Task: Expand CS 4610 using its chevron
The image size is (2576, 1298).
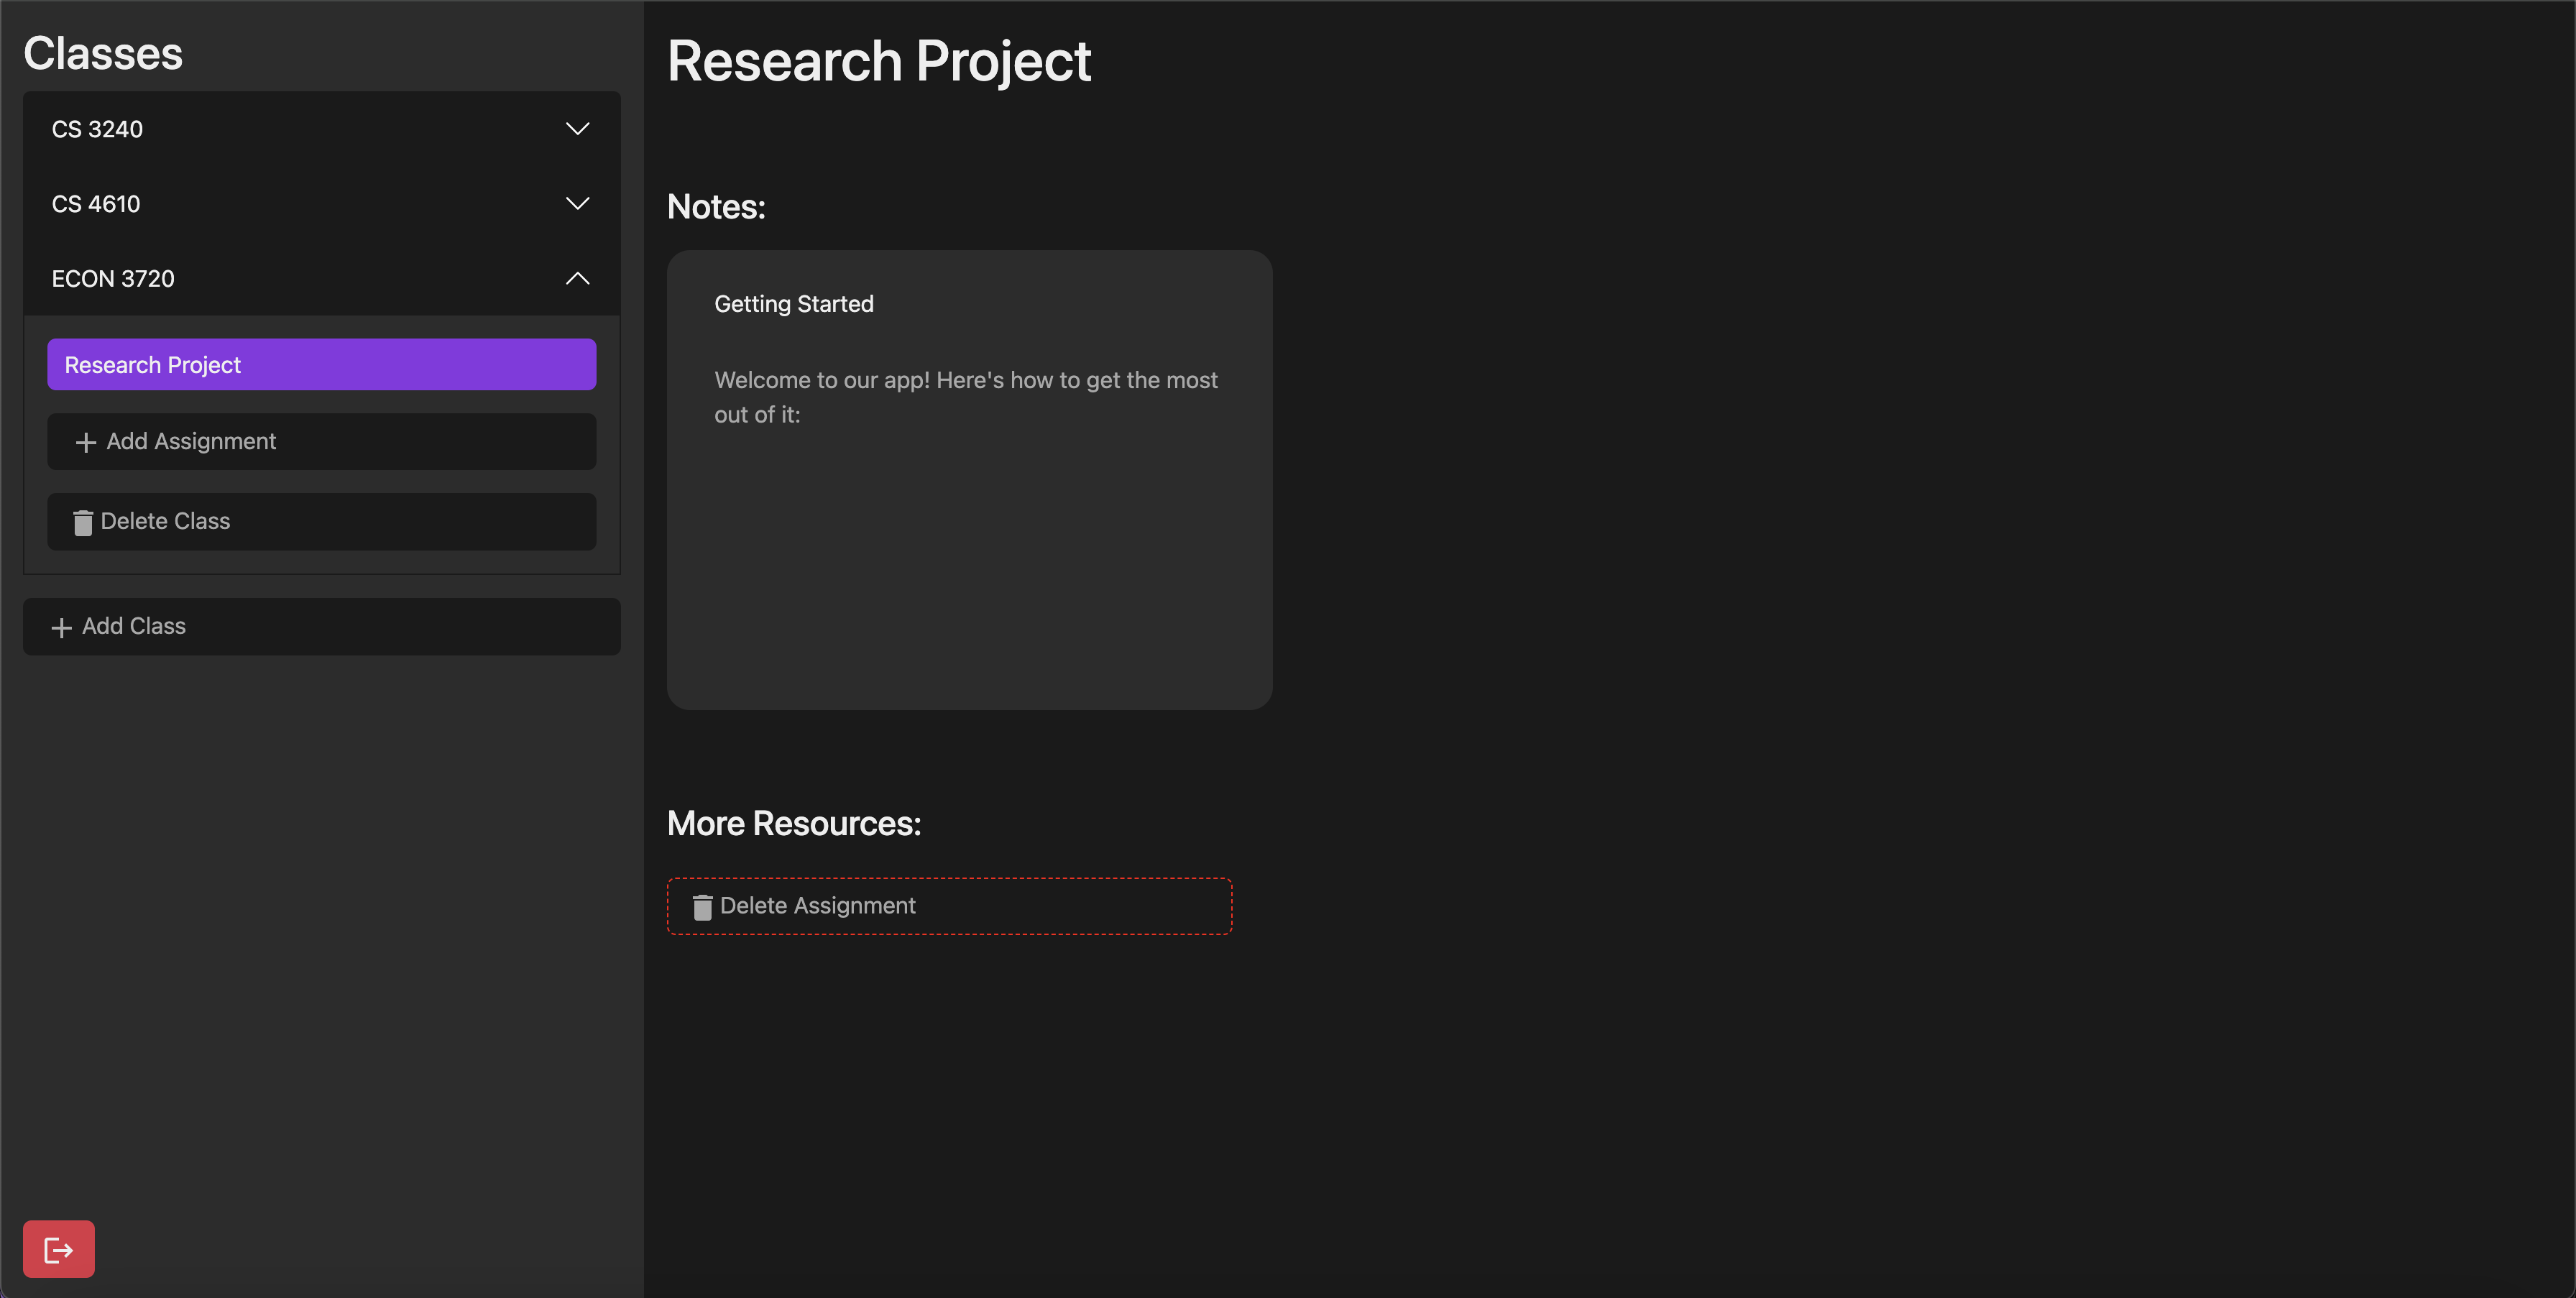Action: (577, 204)
